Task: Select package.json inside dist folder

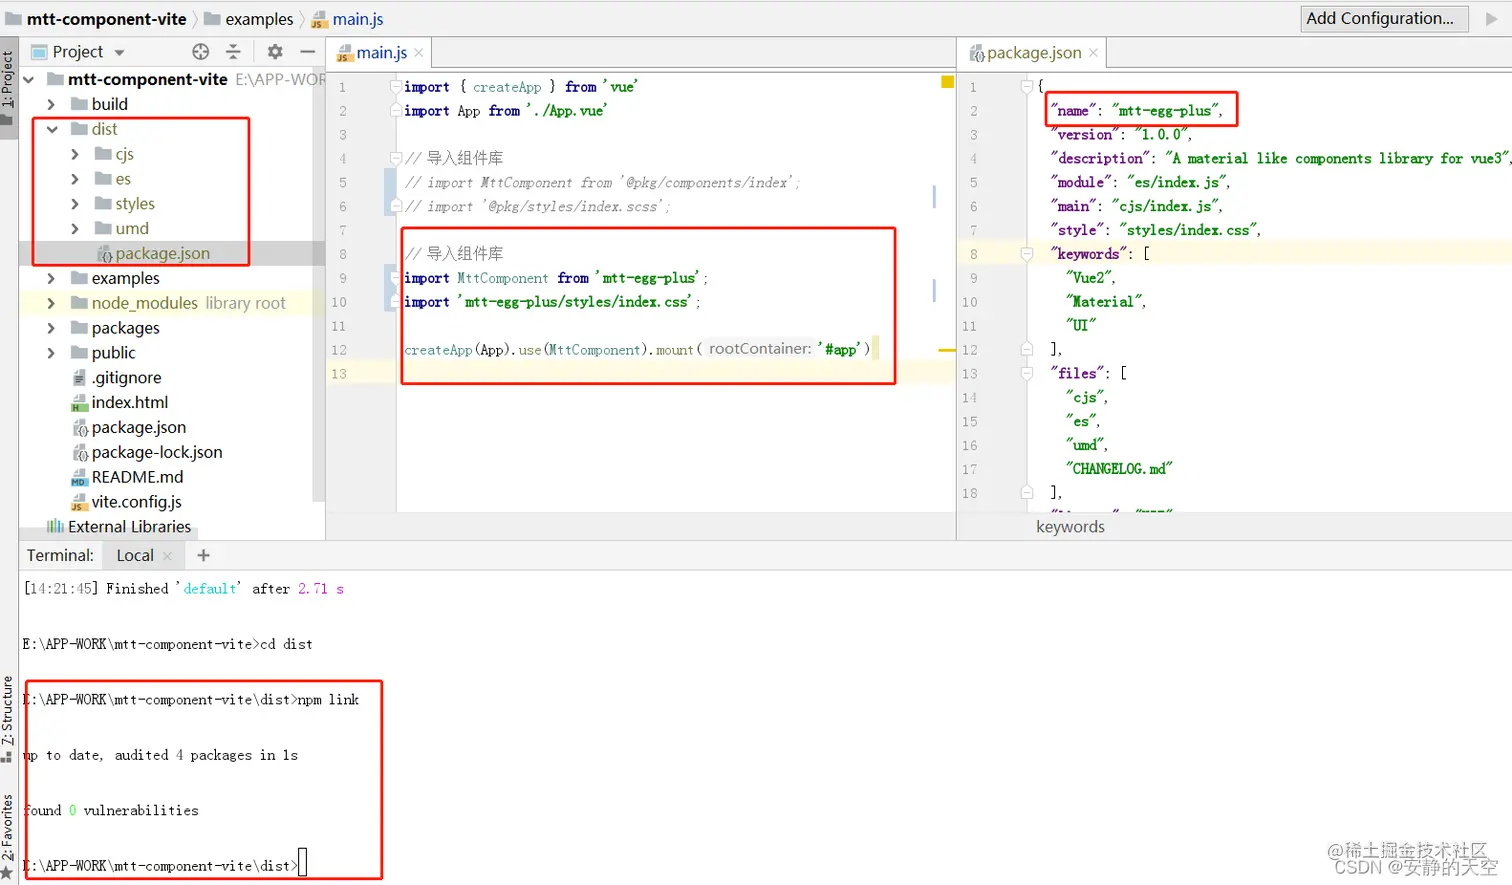Action: click(162, 253)
